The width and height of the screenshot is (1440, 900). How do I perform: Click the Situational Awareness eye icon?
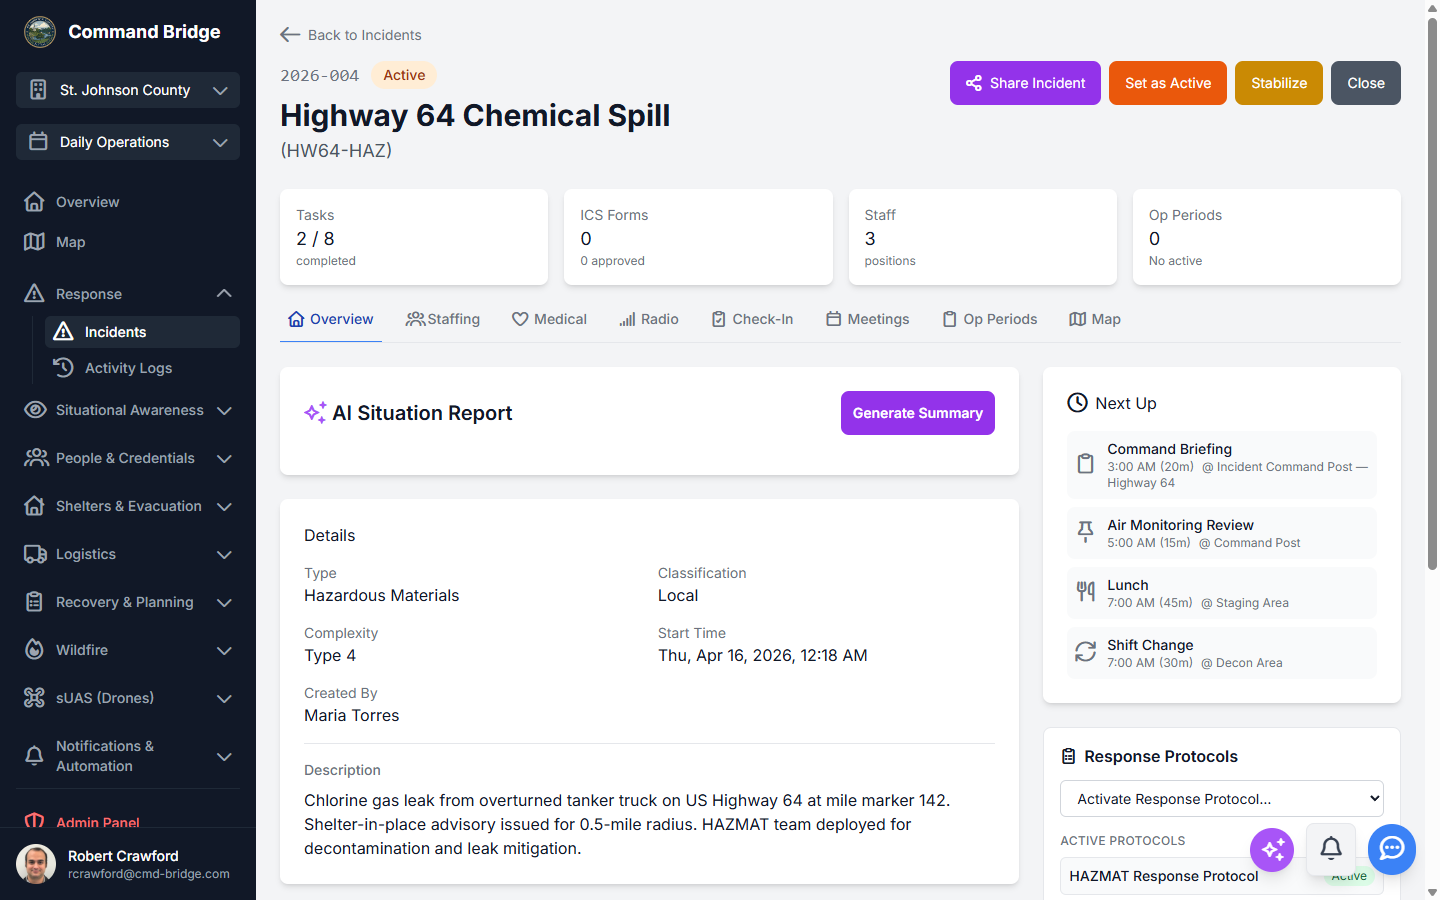click(36, 410)
